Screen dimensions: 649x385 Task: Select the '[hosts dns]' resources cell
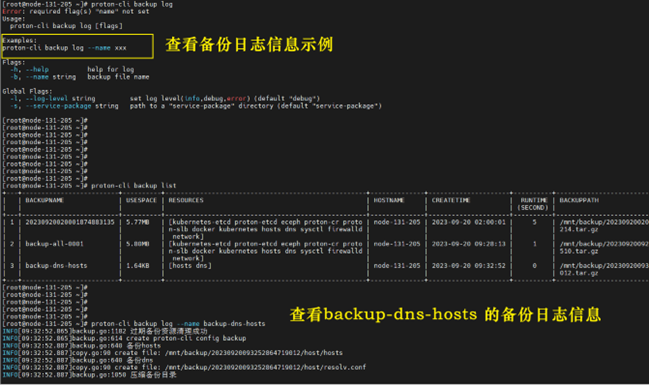190,266
